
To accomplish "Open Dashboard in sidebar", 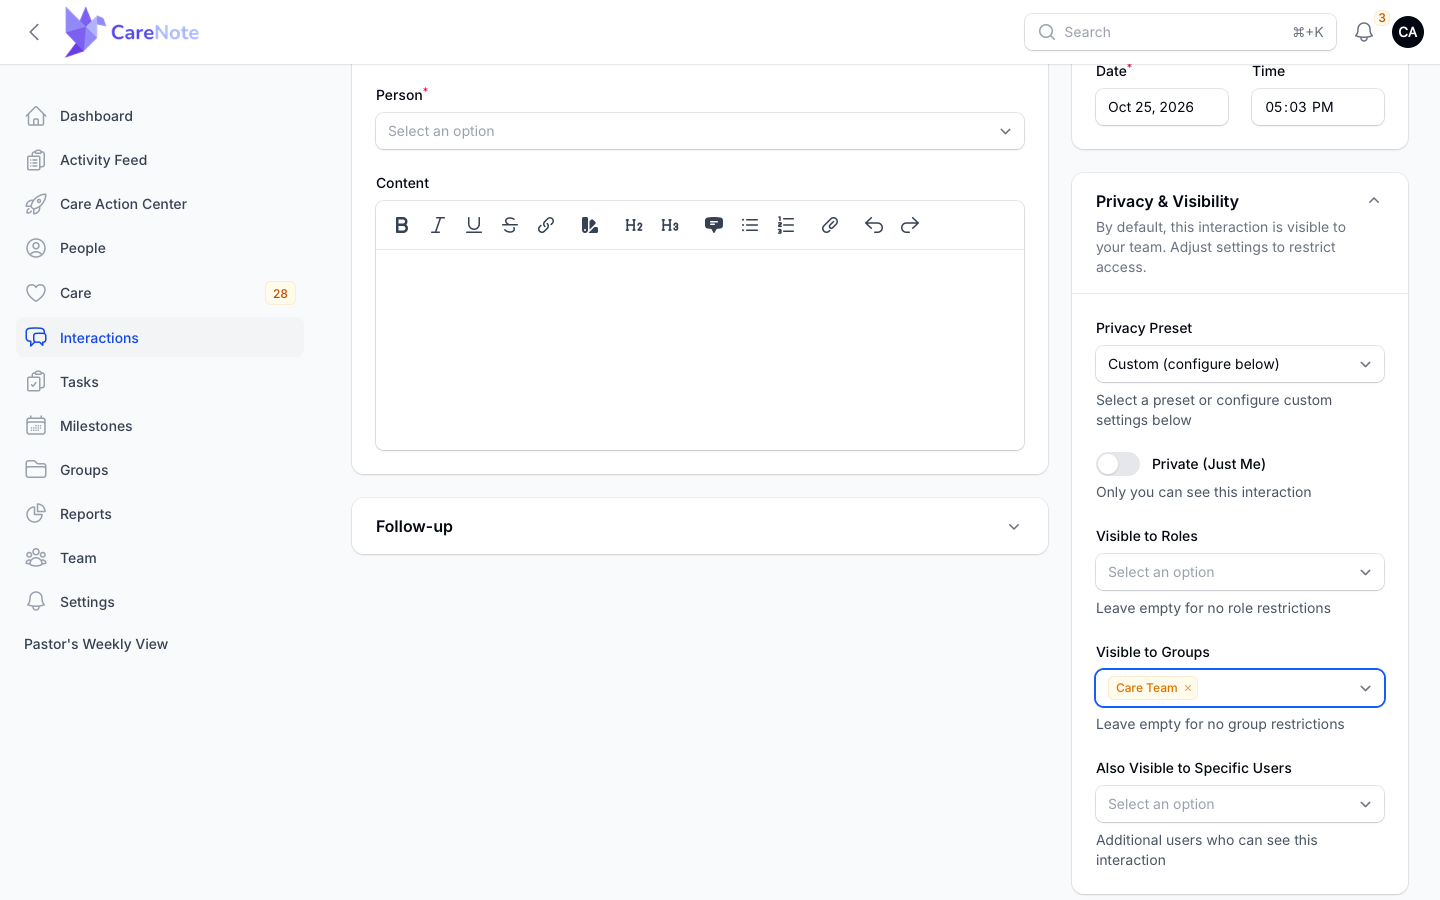I will [160, 116].
